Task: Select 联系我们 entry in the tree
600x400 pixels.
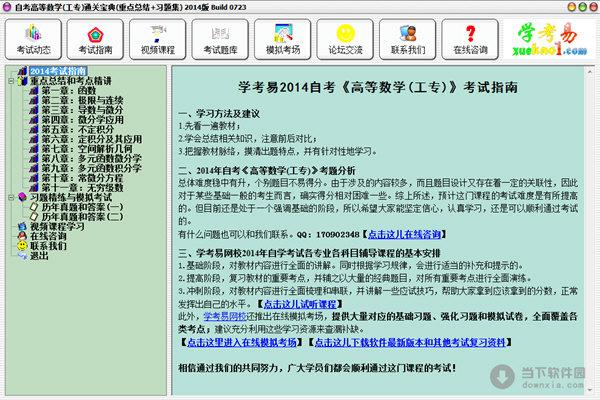Action: (x=48, y=246)
